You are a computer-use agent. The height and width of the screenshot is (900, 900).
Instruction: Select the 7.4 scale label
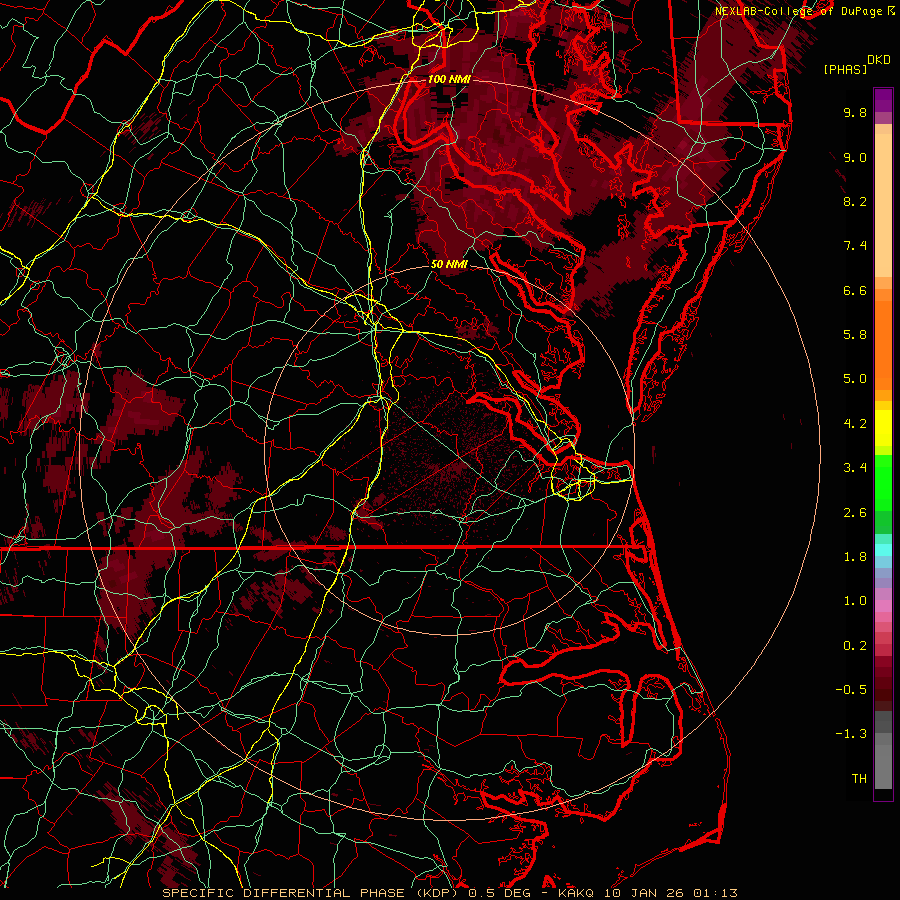point(855,246)
